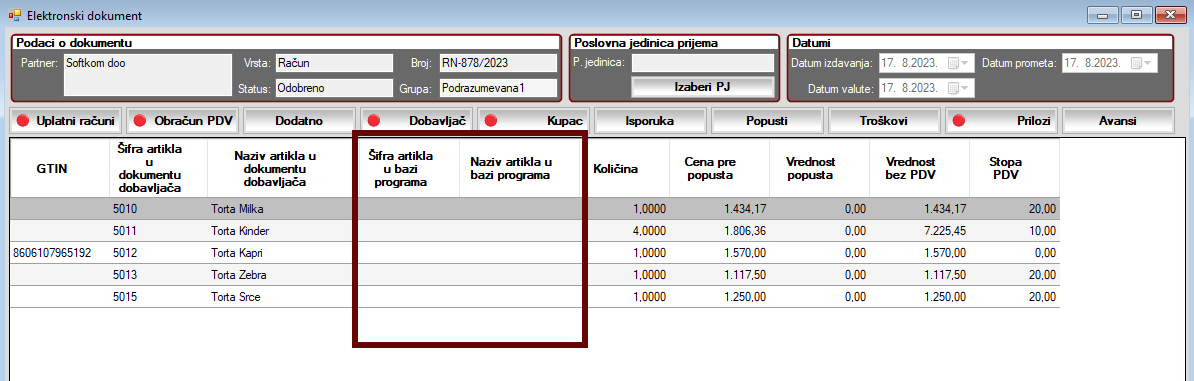Screen dimensions: 1194x381
Task: Open the Obračun PDV section
Action: click(183, 120)
